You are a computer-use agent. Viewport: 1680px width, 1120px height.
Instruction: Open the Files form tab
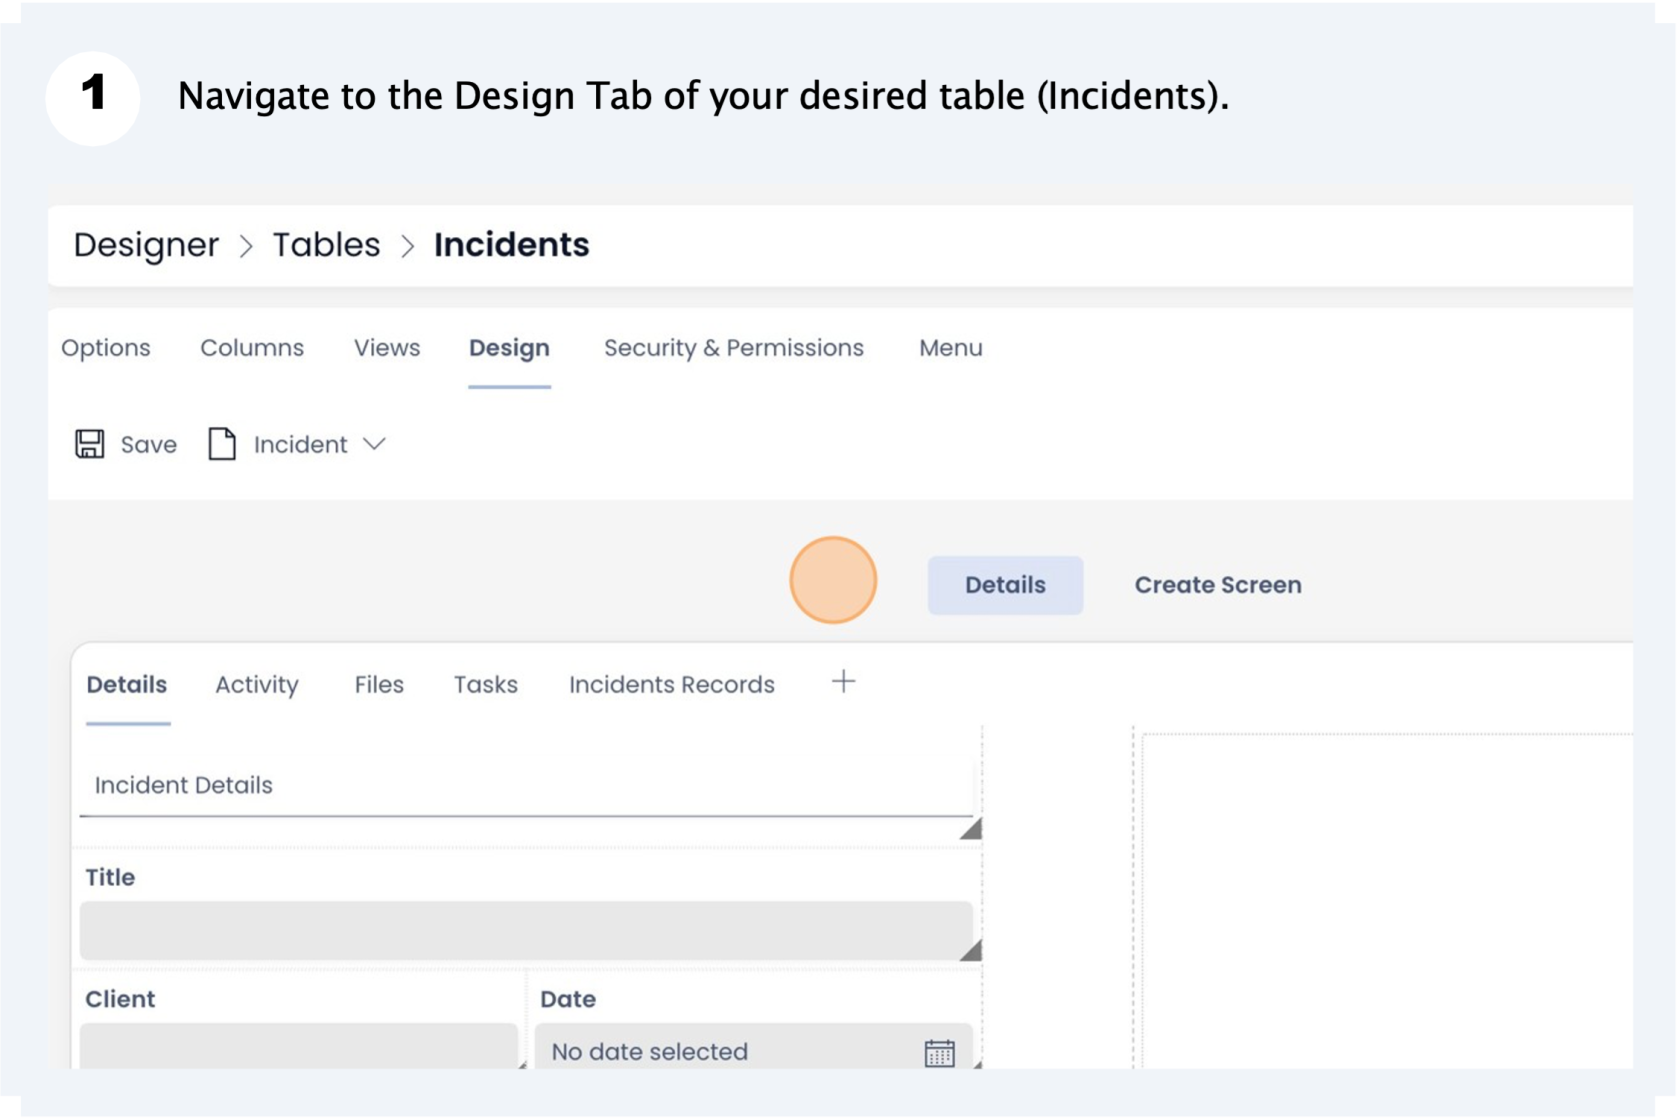379,685
